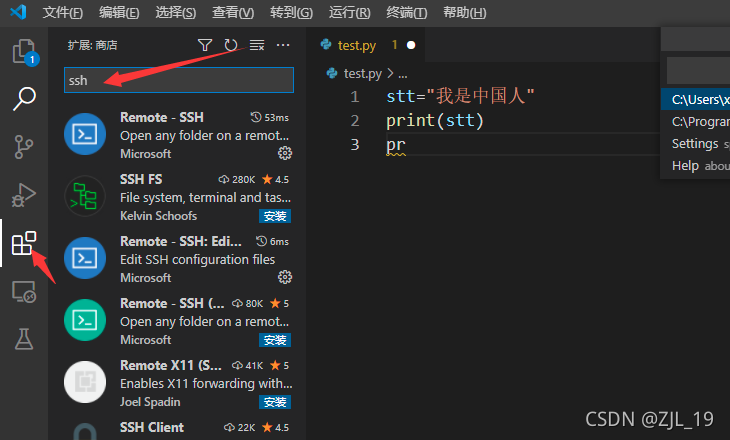This screenshot has height=440, width=730.
Task: Place cursor on print(stt) code line
Action: coord(435,121)
